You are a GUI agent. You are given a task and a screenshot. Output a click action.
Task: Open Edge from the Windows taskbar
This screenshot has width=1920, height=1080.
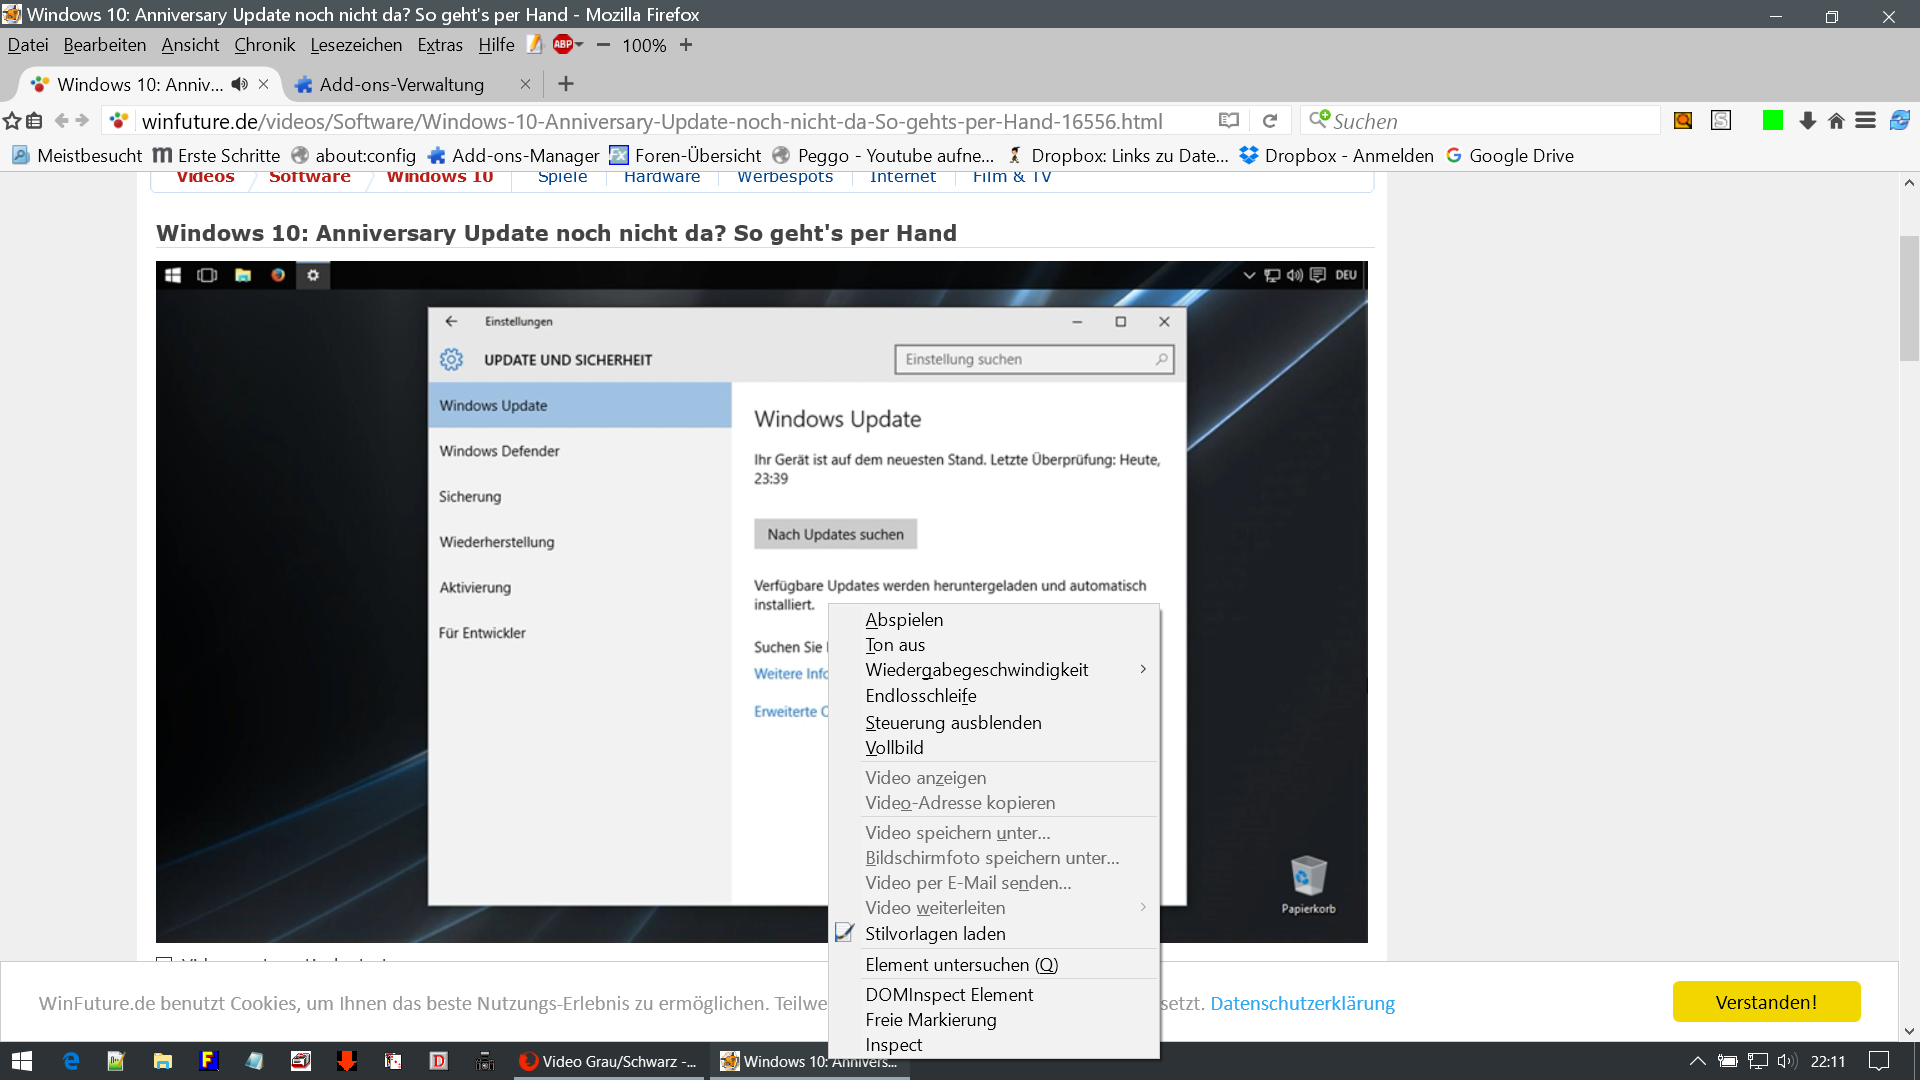point(70,1061)
